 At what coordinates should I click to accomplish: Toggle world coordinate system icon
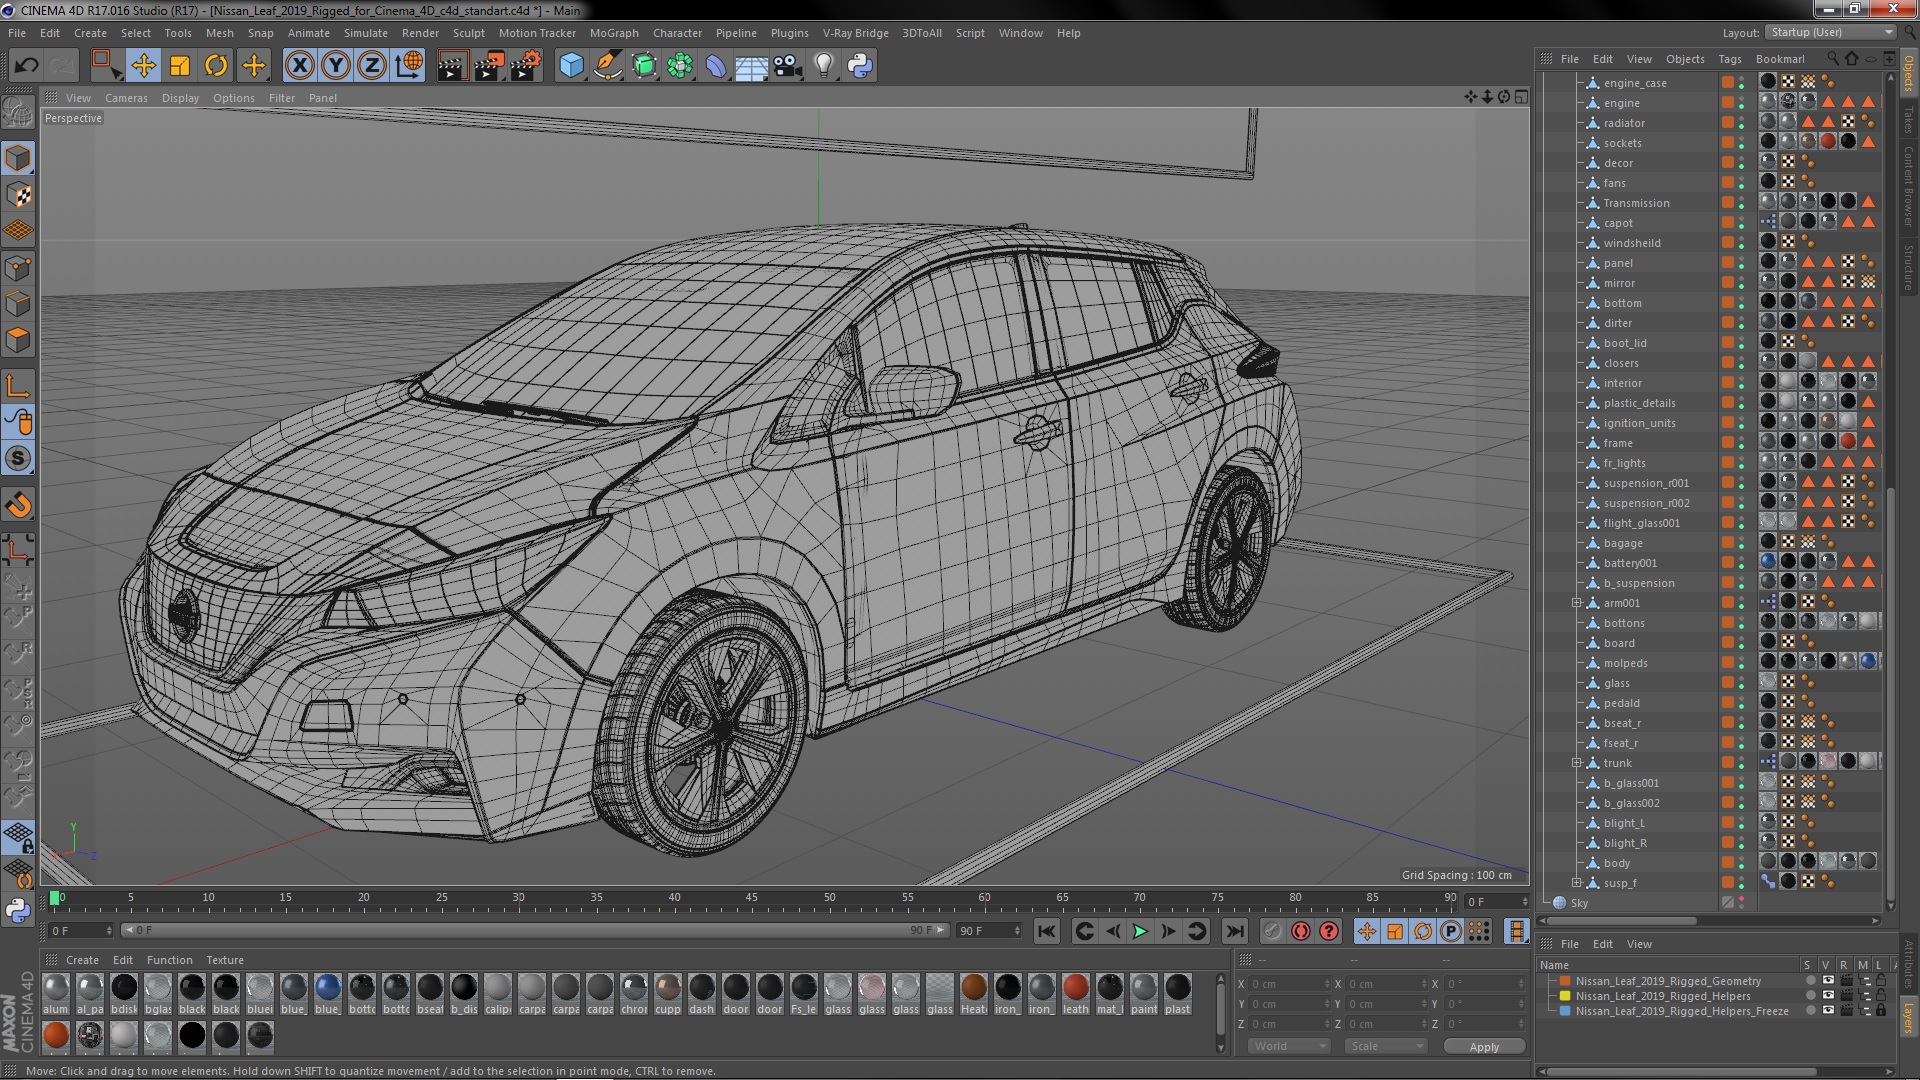(409, 66)
